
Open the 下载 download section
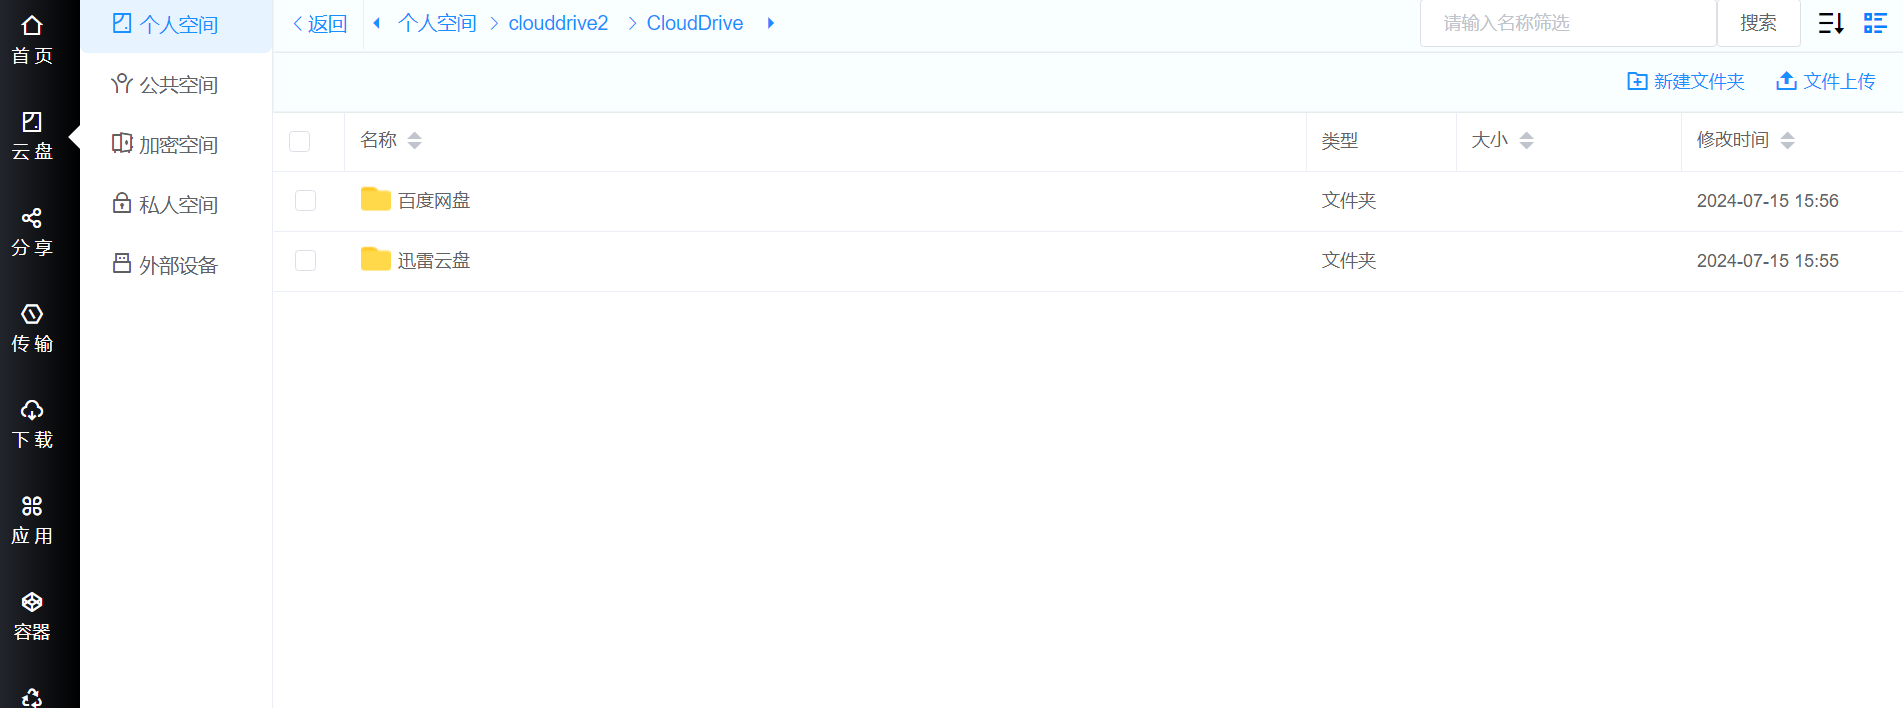coord(32,424)
